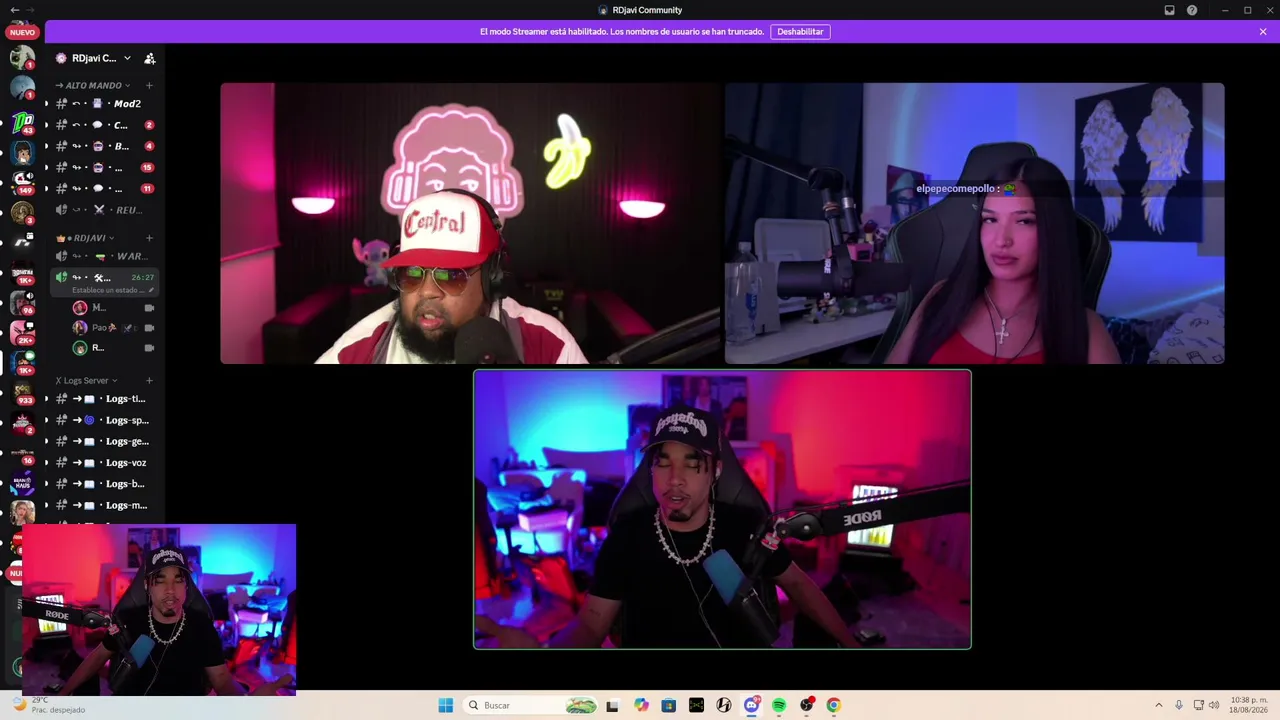Open the server with 96 mentions

(22, 302)
